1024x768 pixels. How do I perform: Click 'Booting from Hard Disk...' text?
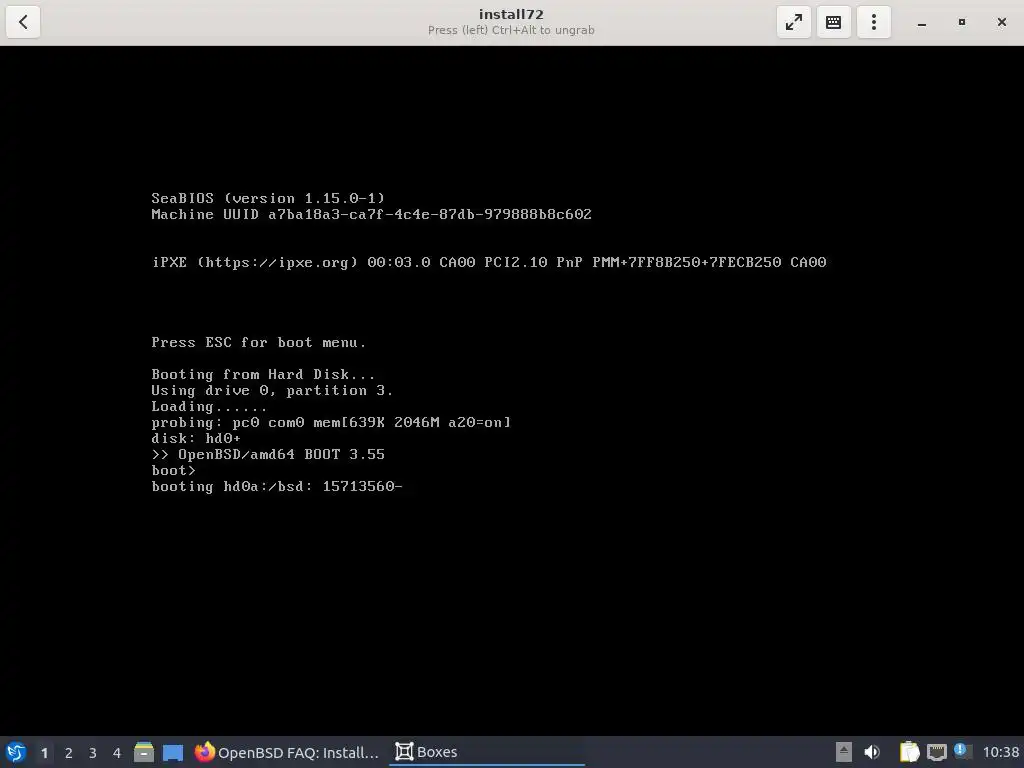[x=263, y=374]
